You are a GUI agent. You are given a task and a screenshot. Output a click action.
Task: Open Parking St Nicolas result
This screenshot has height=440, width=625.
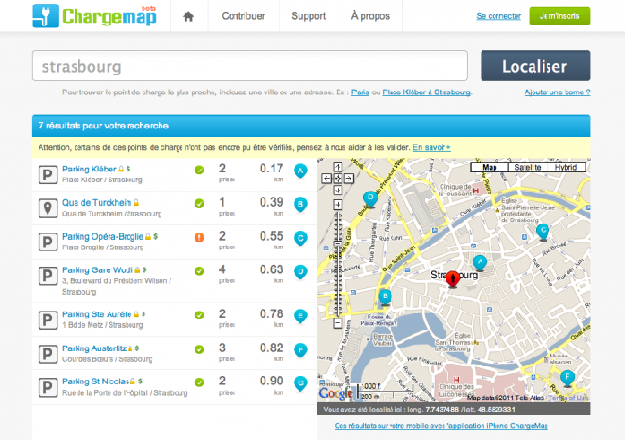tap(95, 381)
